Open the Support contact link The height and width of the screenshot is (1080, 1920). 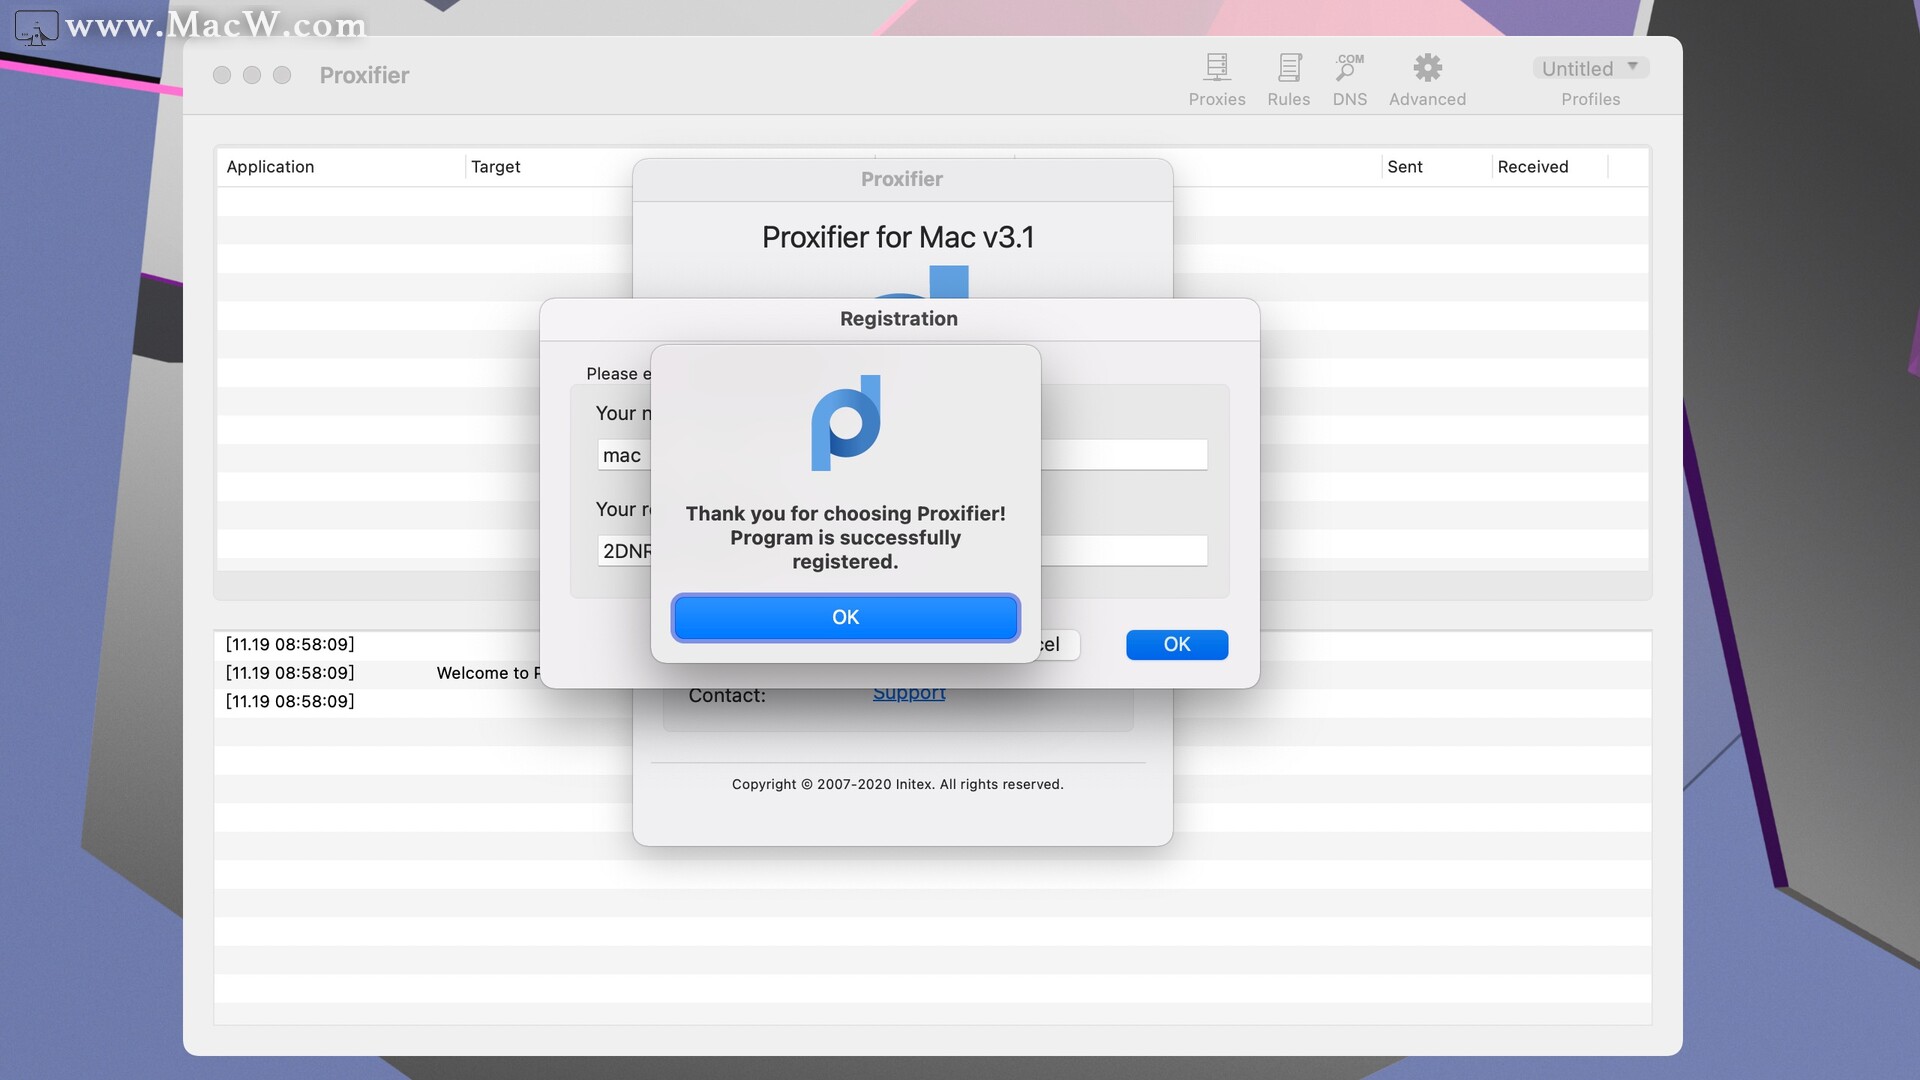tap(908, 692)
